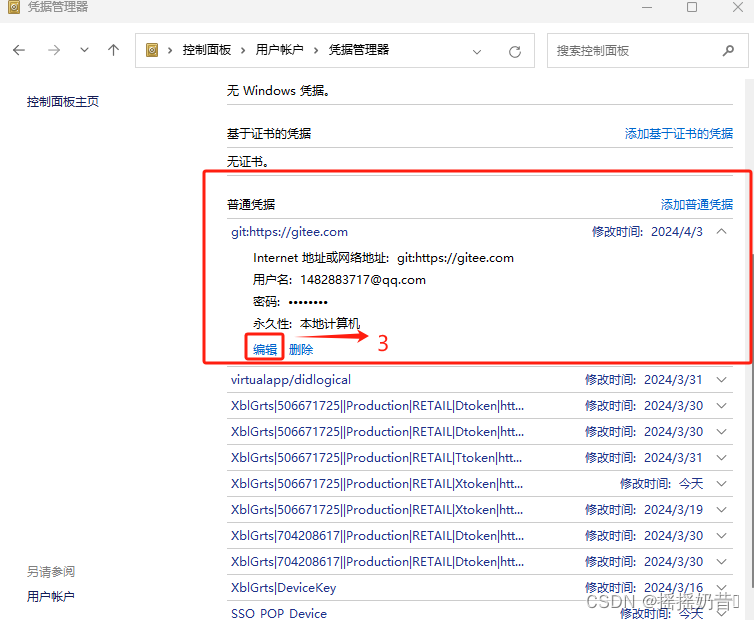Click 添加基于证书的凭据 link
Viewport: 754px width, 620px height.
pos(679,133)
